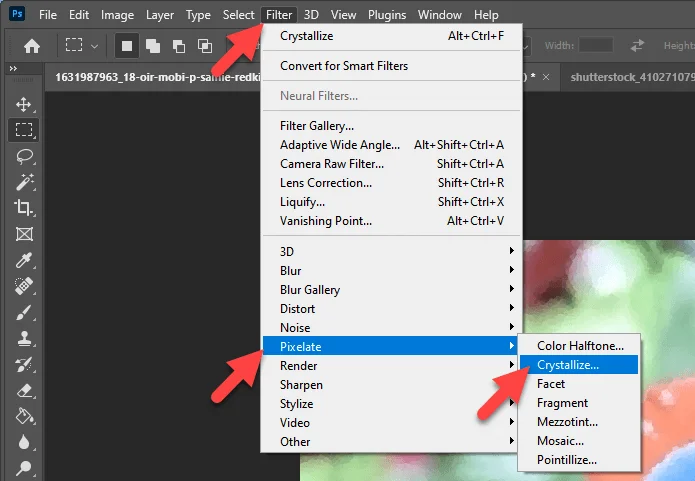
Task: Open Liquify filter
Action: pos(392,202)
